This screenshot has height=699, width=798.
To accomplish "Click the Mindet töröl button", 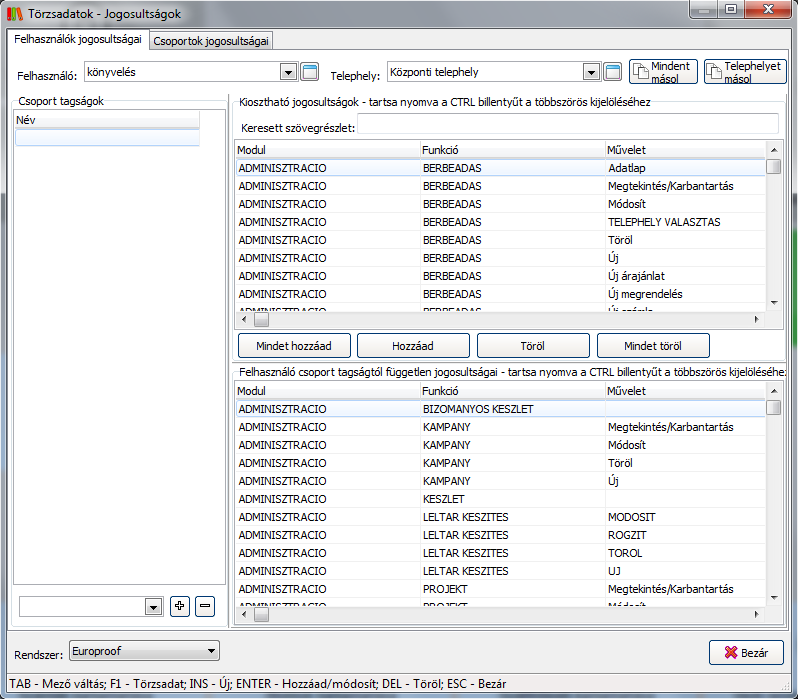I will pos(653,346).
